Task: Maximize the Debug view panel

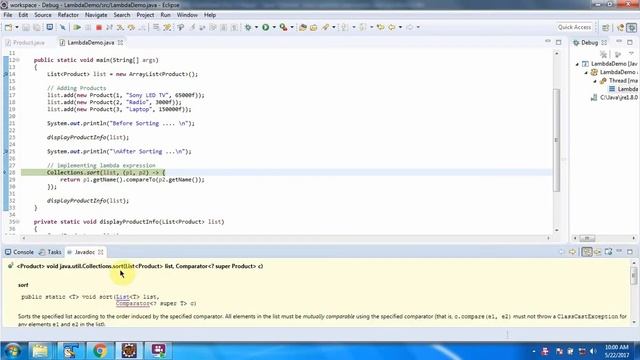Action: pyautogui.click(x=630, y=42)
